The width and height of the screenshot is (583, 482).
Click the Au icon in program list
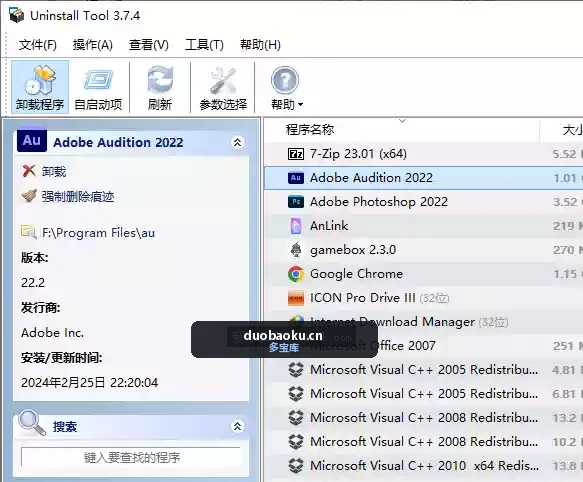click(x=296, y=178)
